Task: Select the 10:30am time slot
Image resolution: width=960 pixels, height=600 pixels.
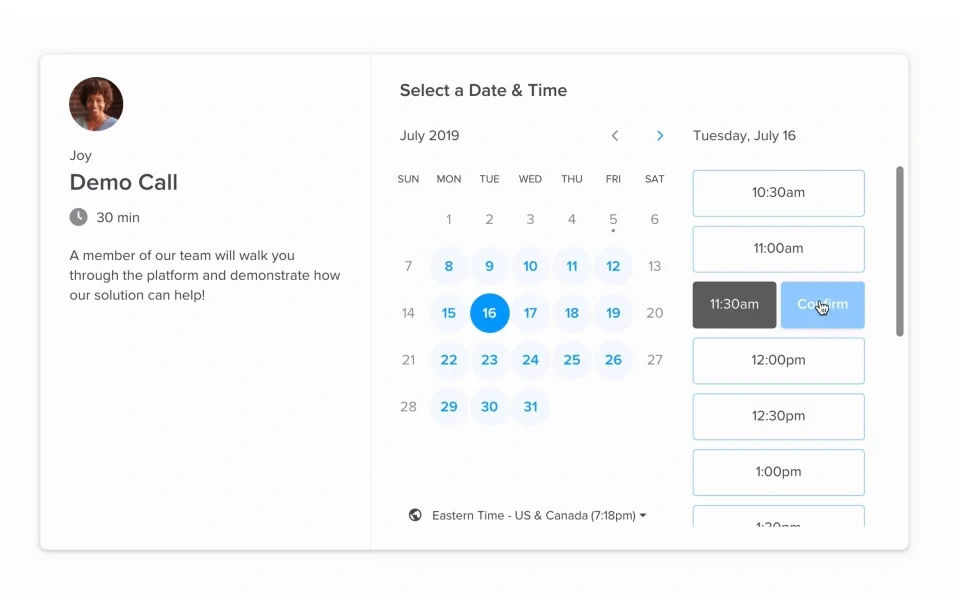Action: pyautogui.click(x=778, y=193)
